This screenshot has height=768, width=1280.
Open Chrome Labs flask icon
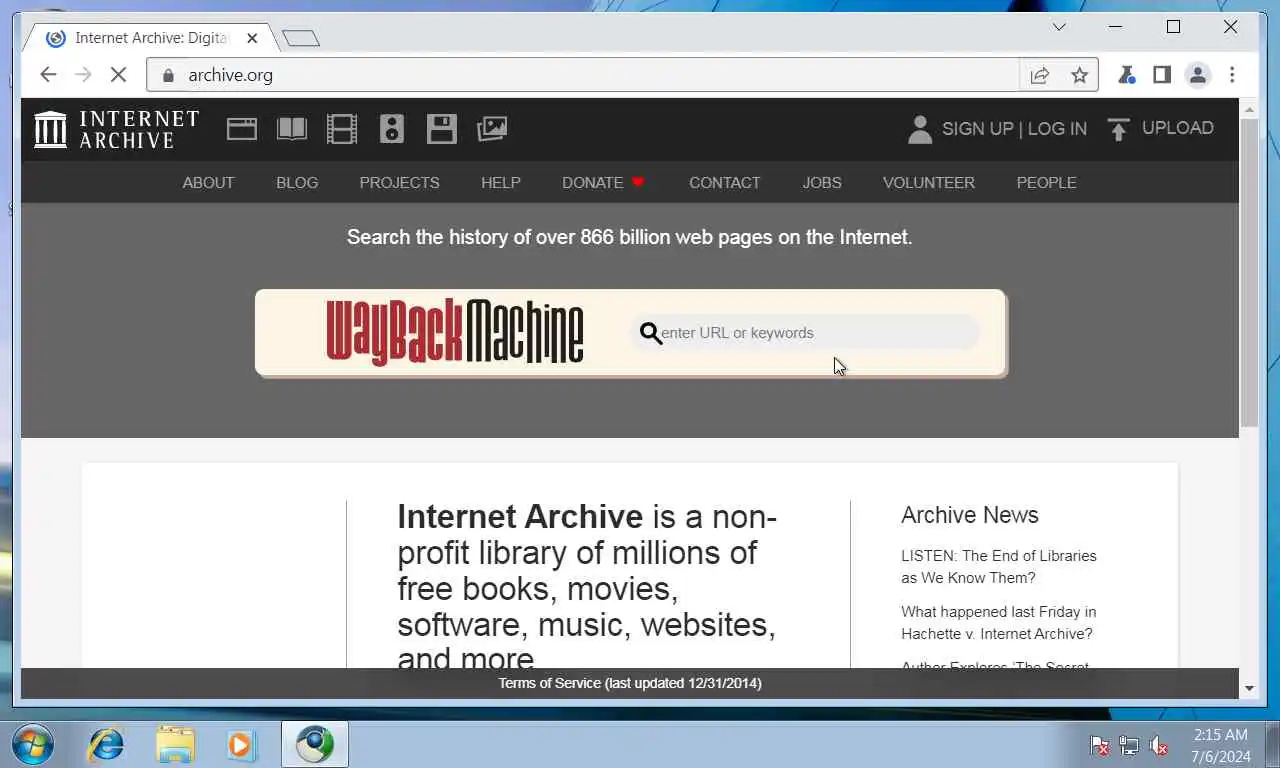click(x=1126, y=75)
